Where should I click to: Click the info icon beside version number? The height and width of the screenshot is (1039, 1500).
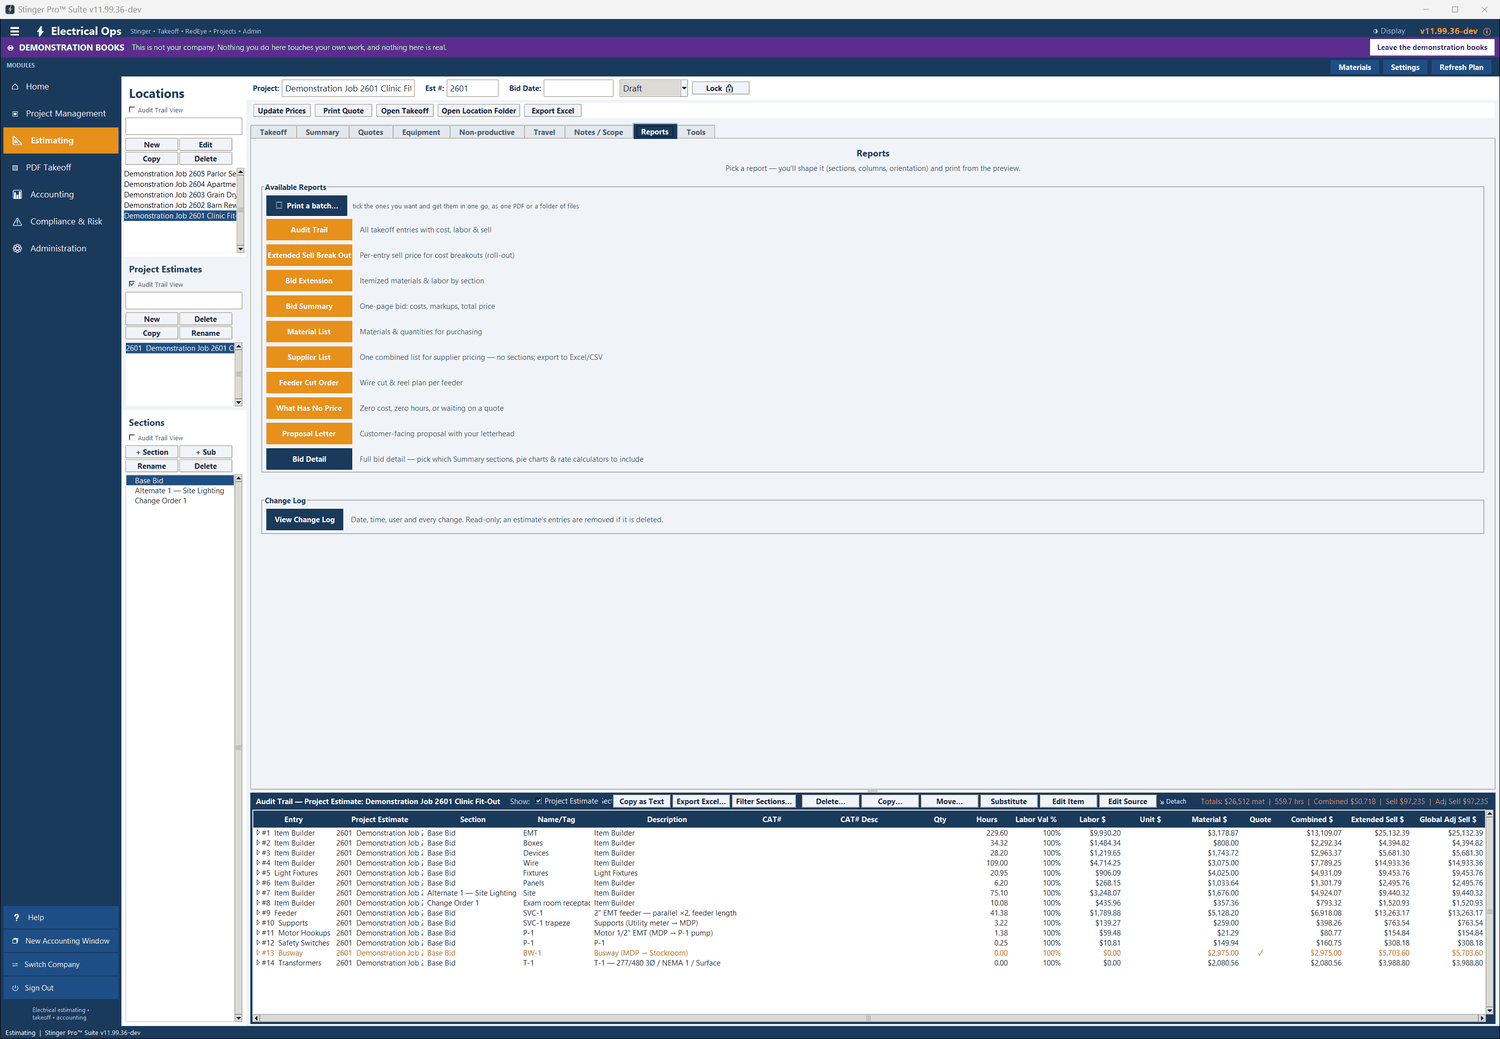(x=1487, y=31)
